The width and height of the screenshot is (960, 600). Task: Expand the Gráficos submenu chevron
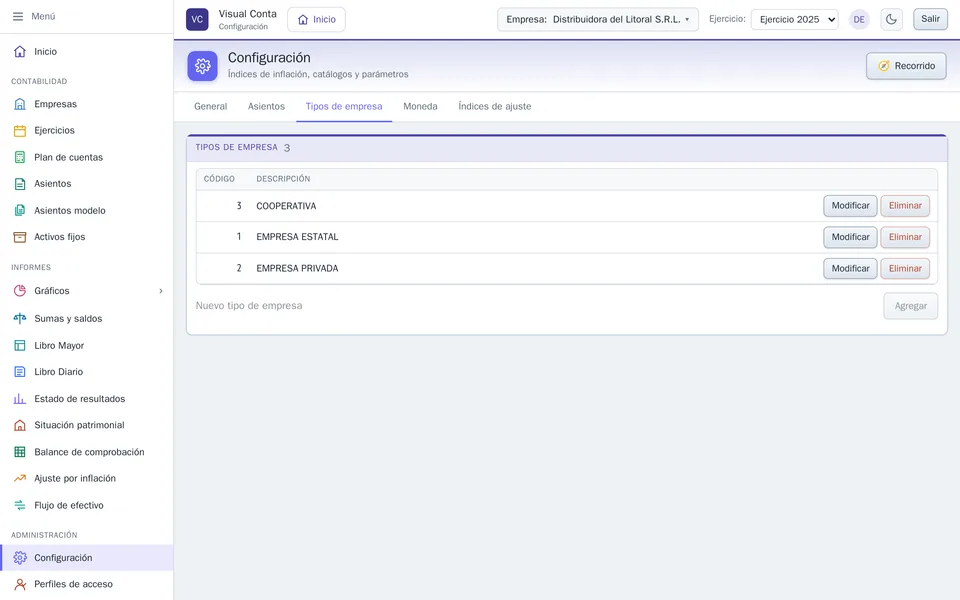pyautogui.click(x=161, y=291)
